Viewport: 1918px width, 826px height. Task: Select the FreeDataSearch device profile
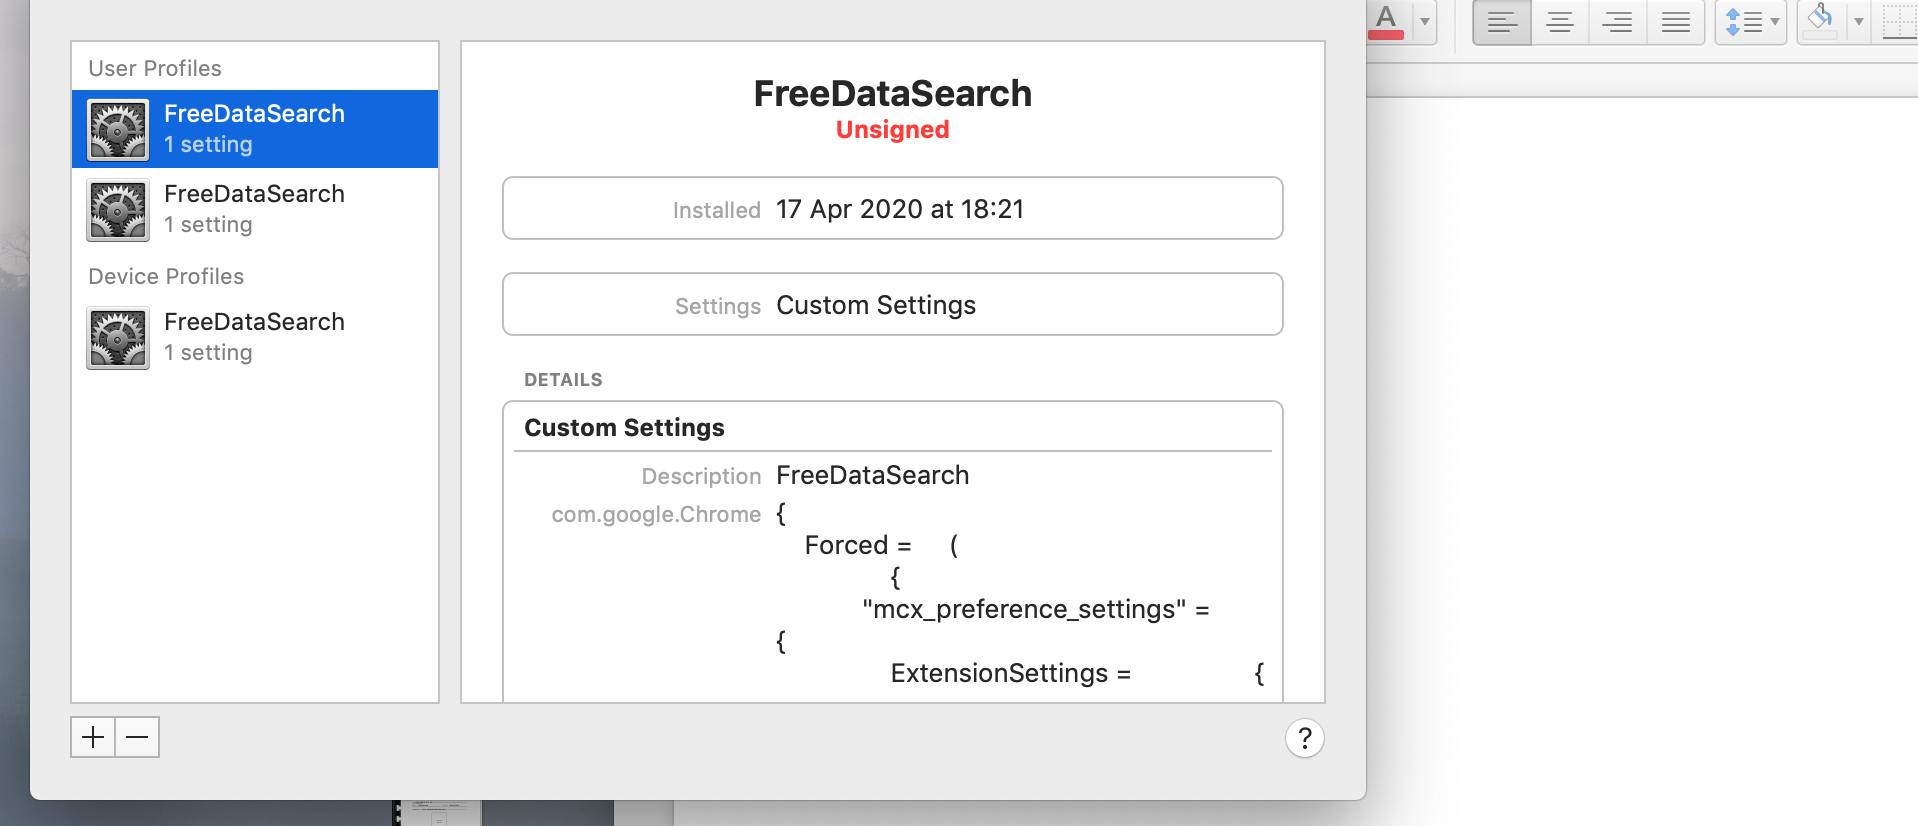(x=255, y=336)
